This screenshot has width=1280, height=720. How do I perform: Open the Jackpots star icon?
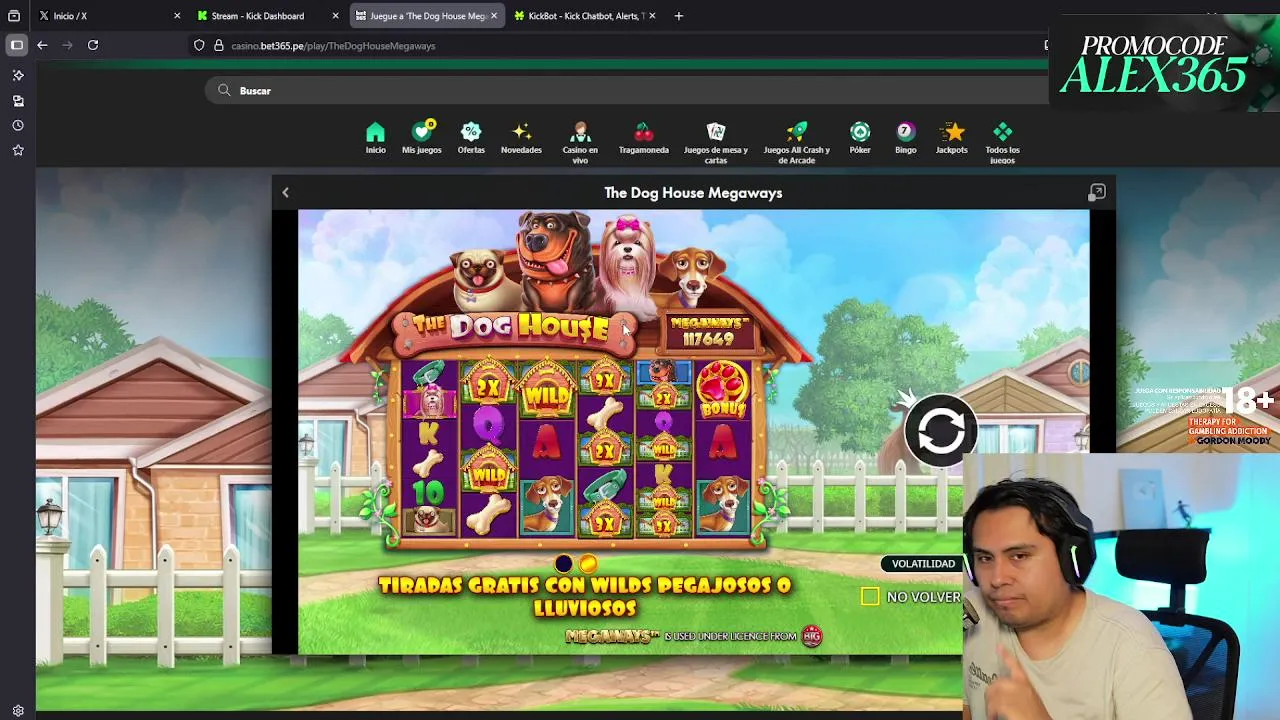point(952,138)
